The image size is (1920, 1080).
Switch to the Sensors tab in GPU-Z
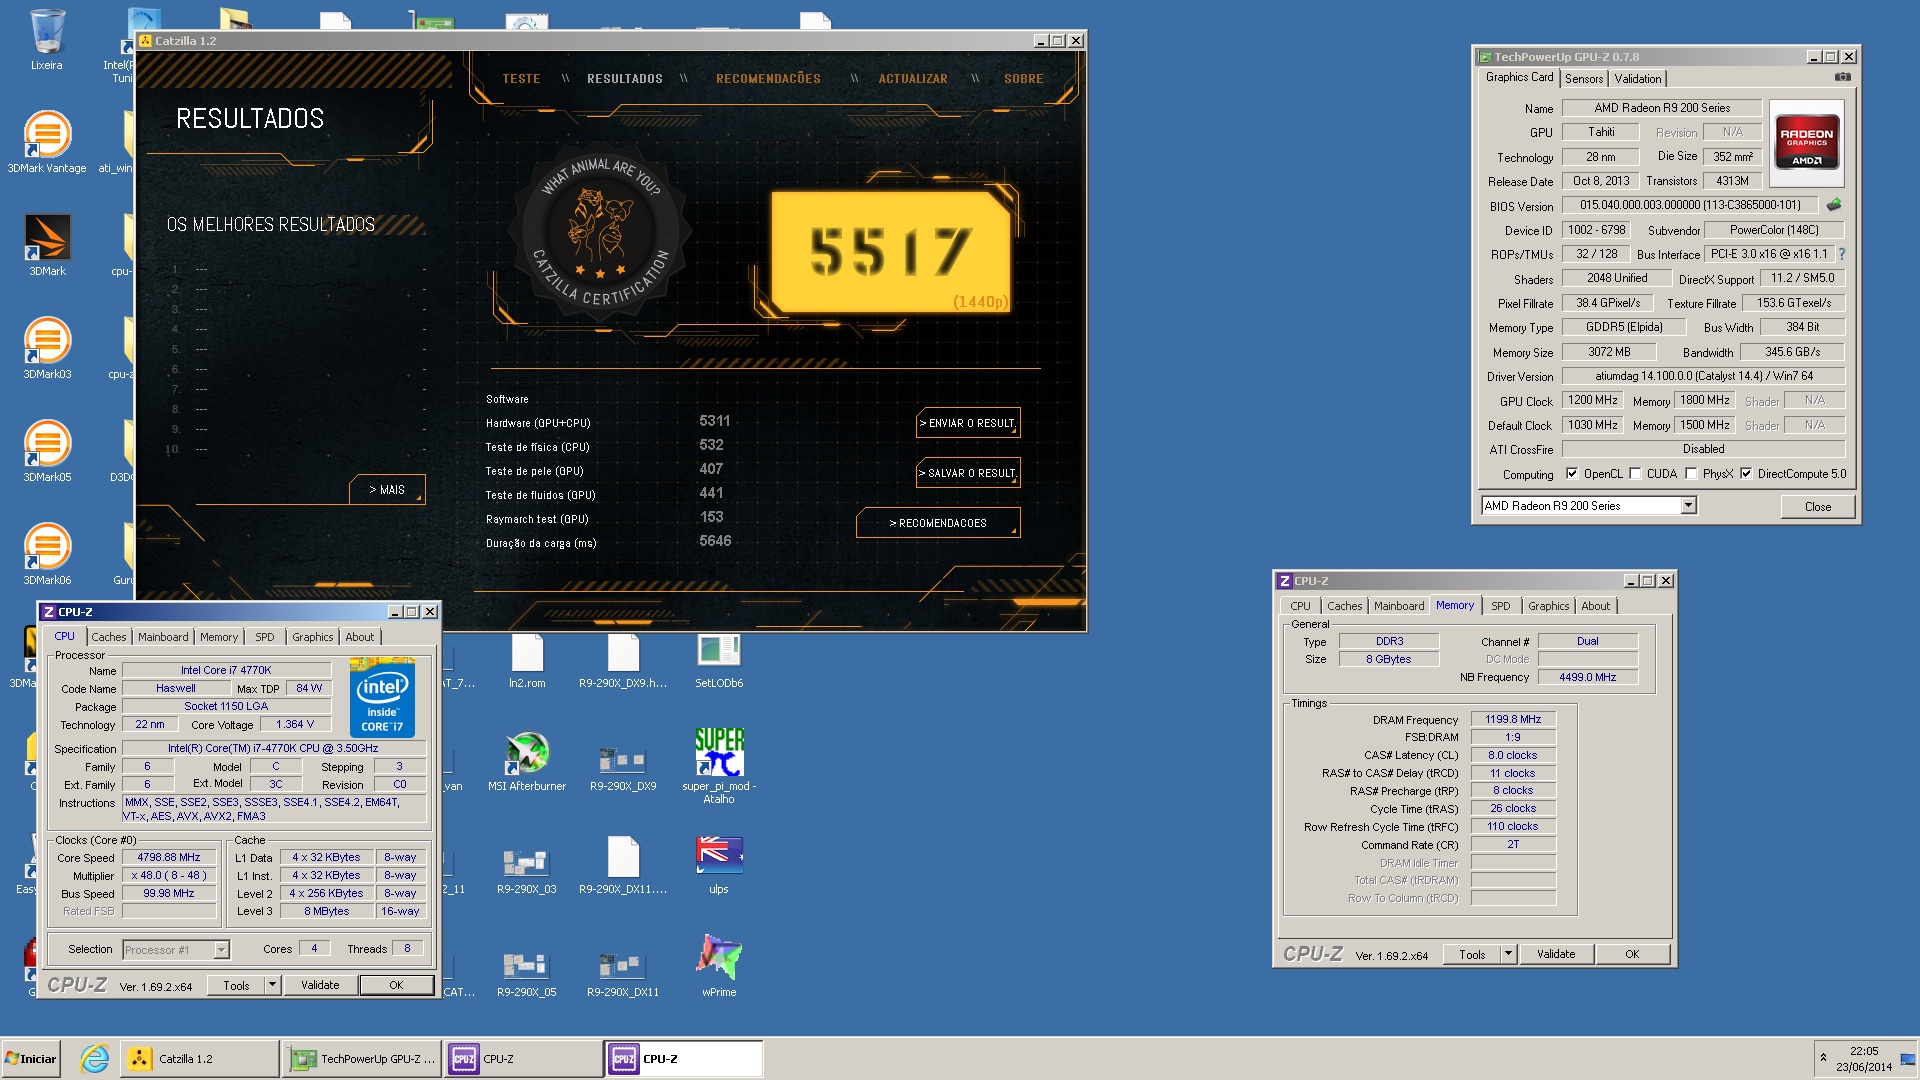click(1584, 79)
